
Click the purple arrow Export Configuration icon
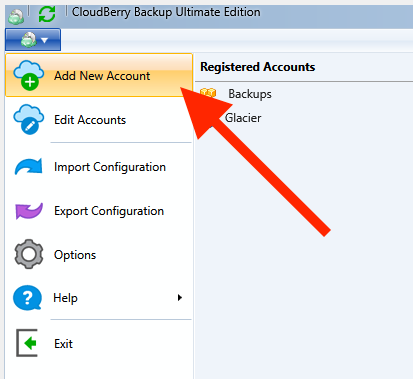[29, 211]
